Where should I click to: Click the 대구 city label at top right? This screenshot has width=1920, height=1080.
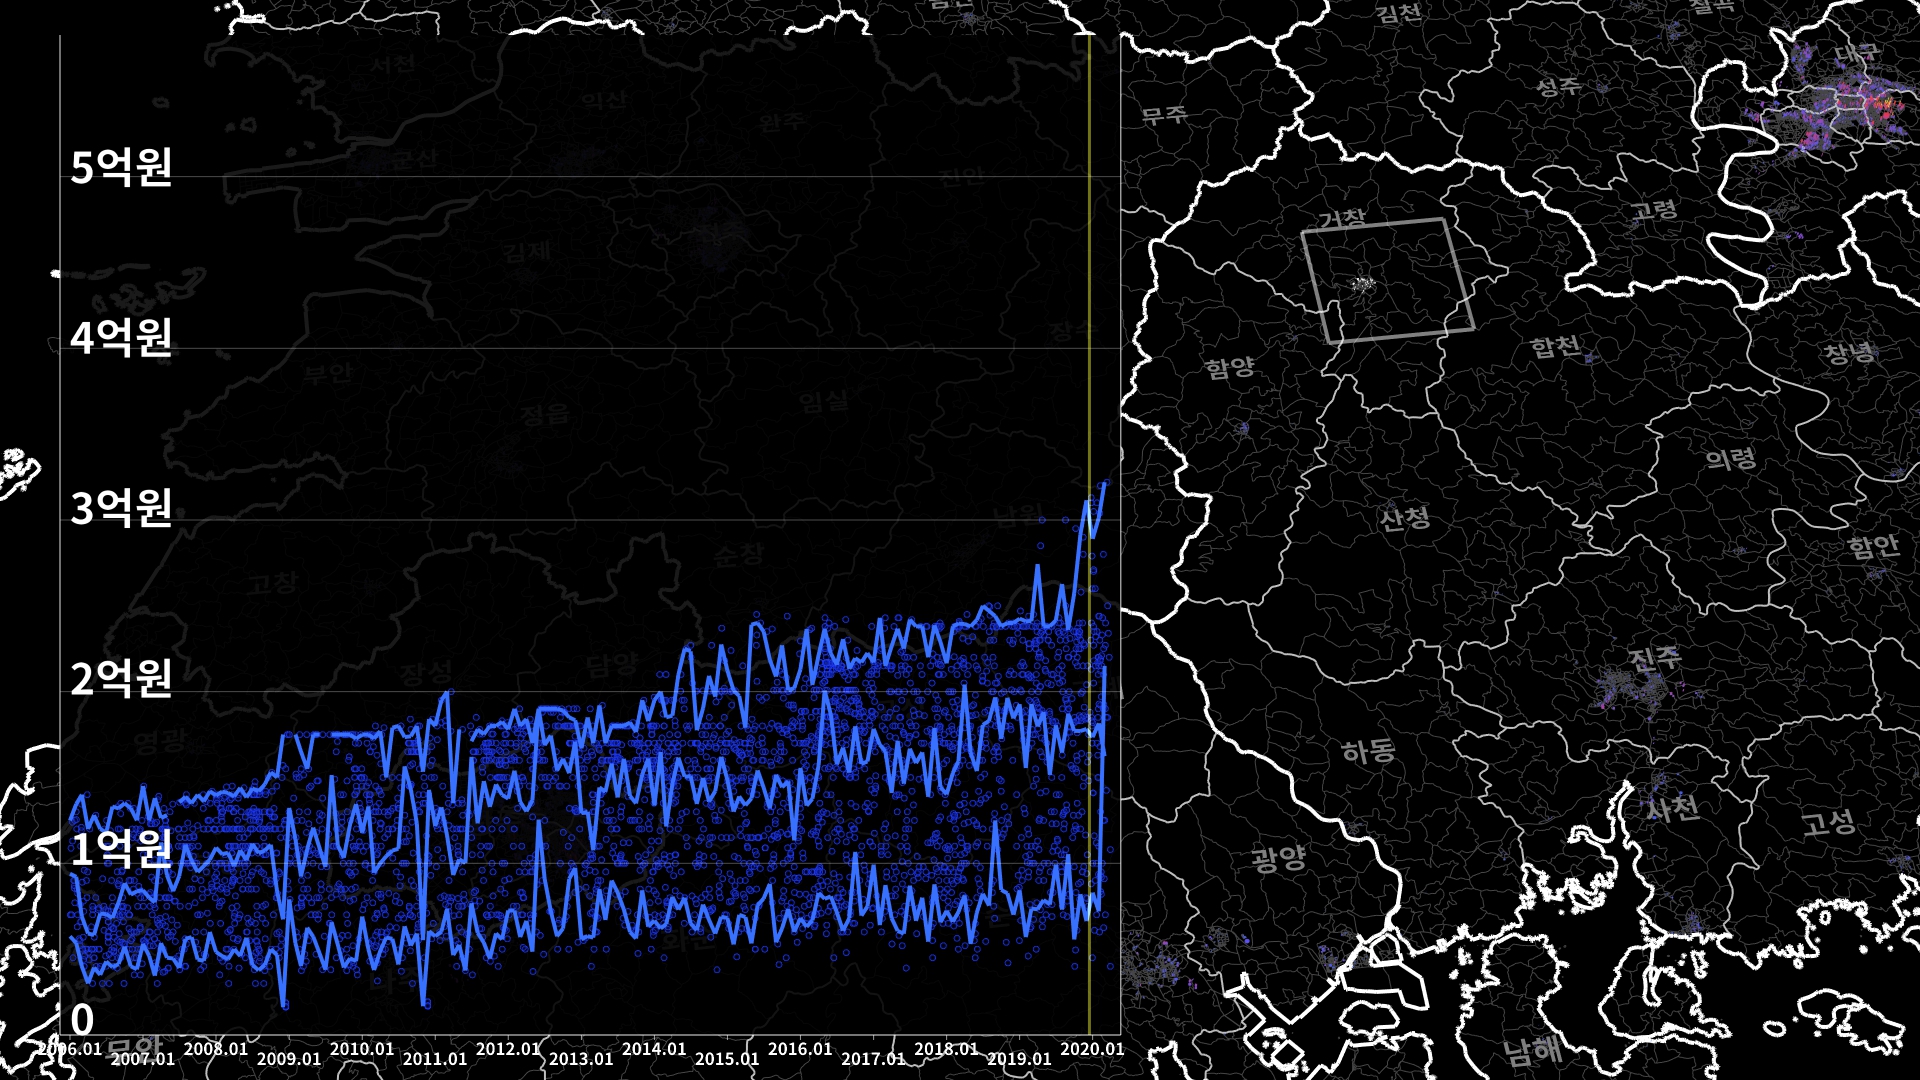[x=1856, y=53]
